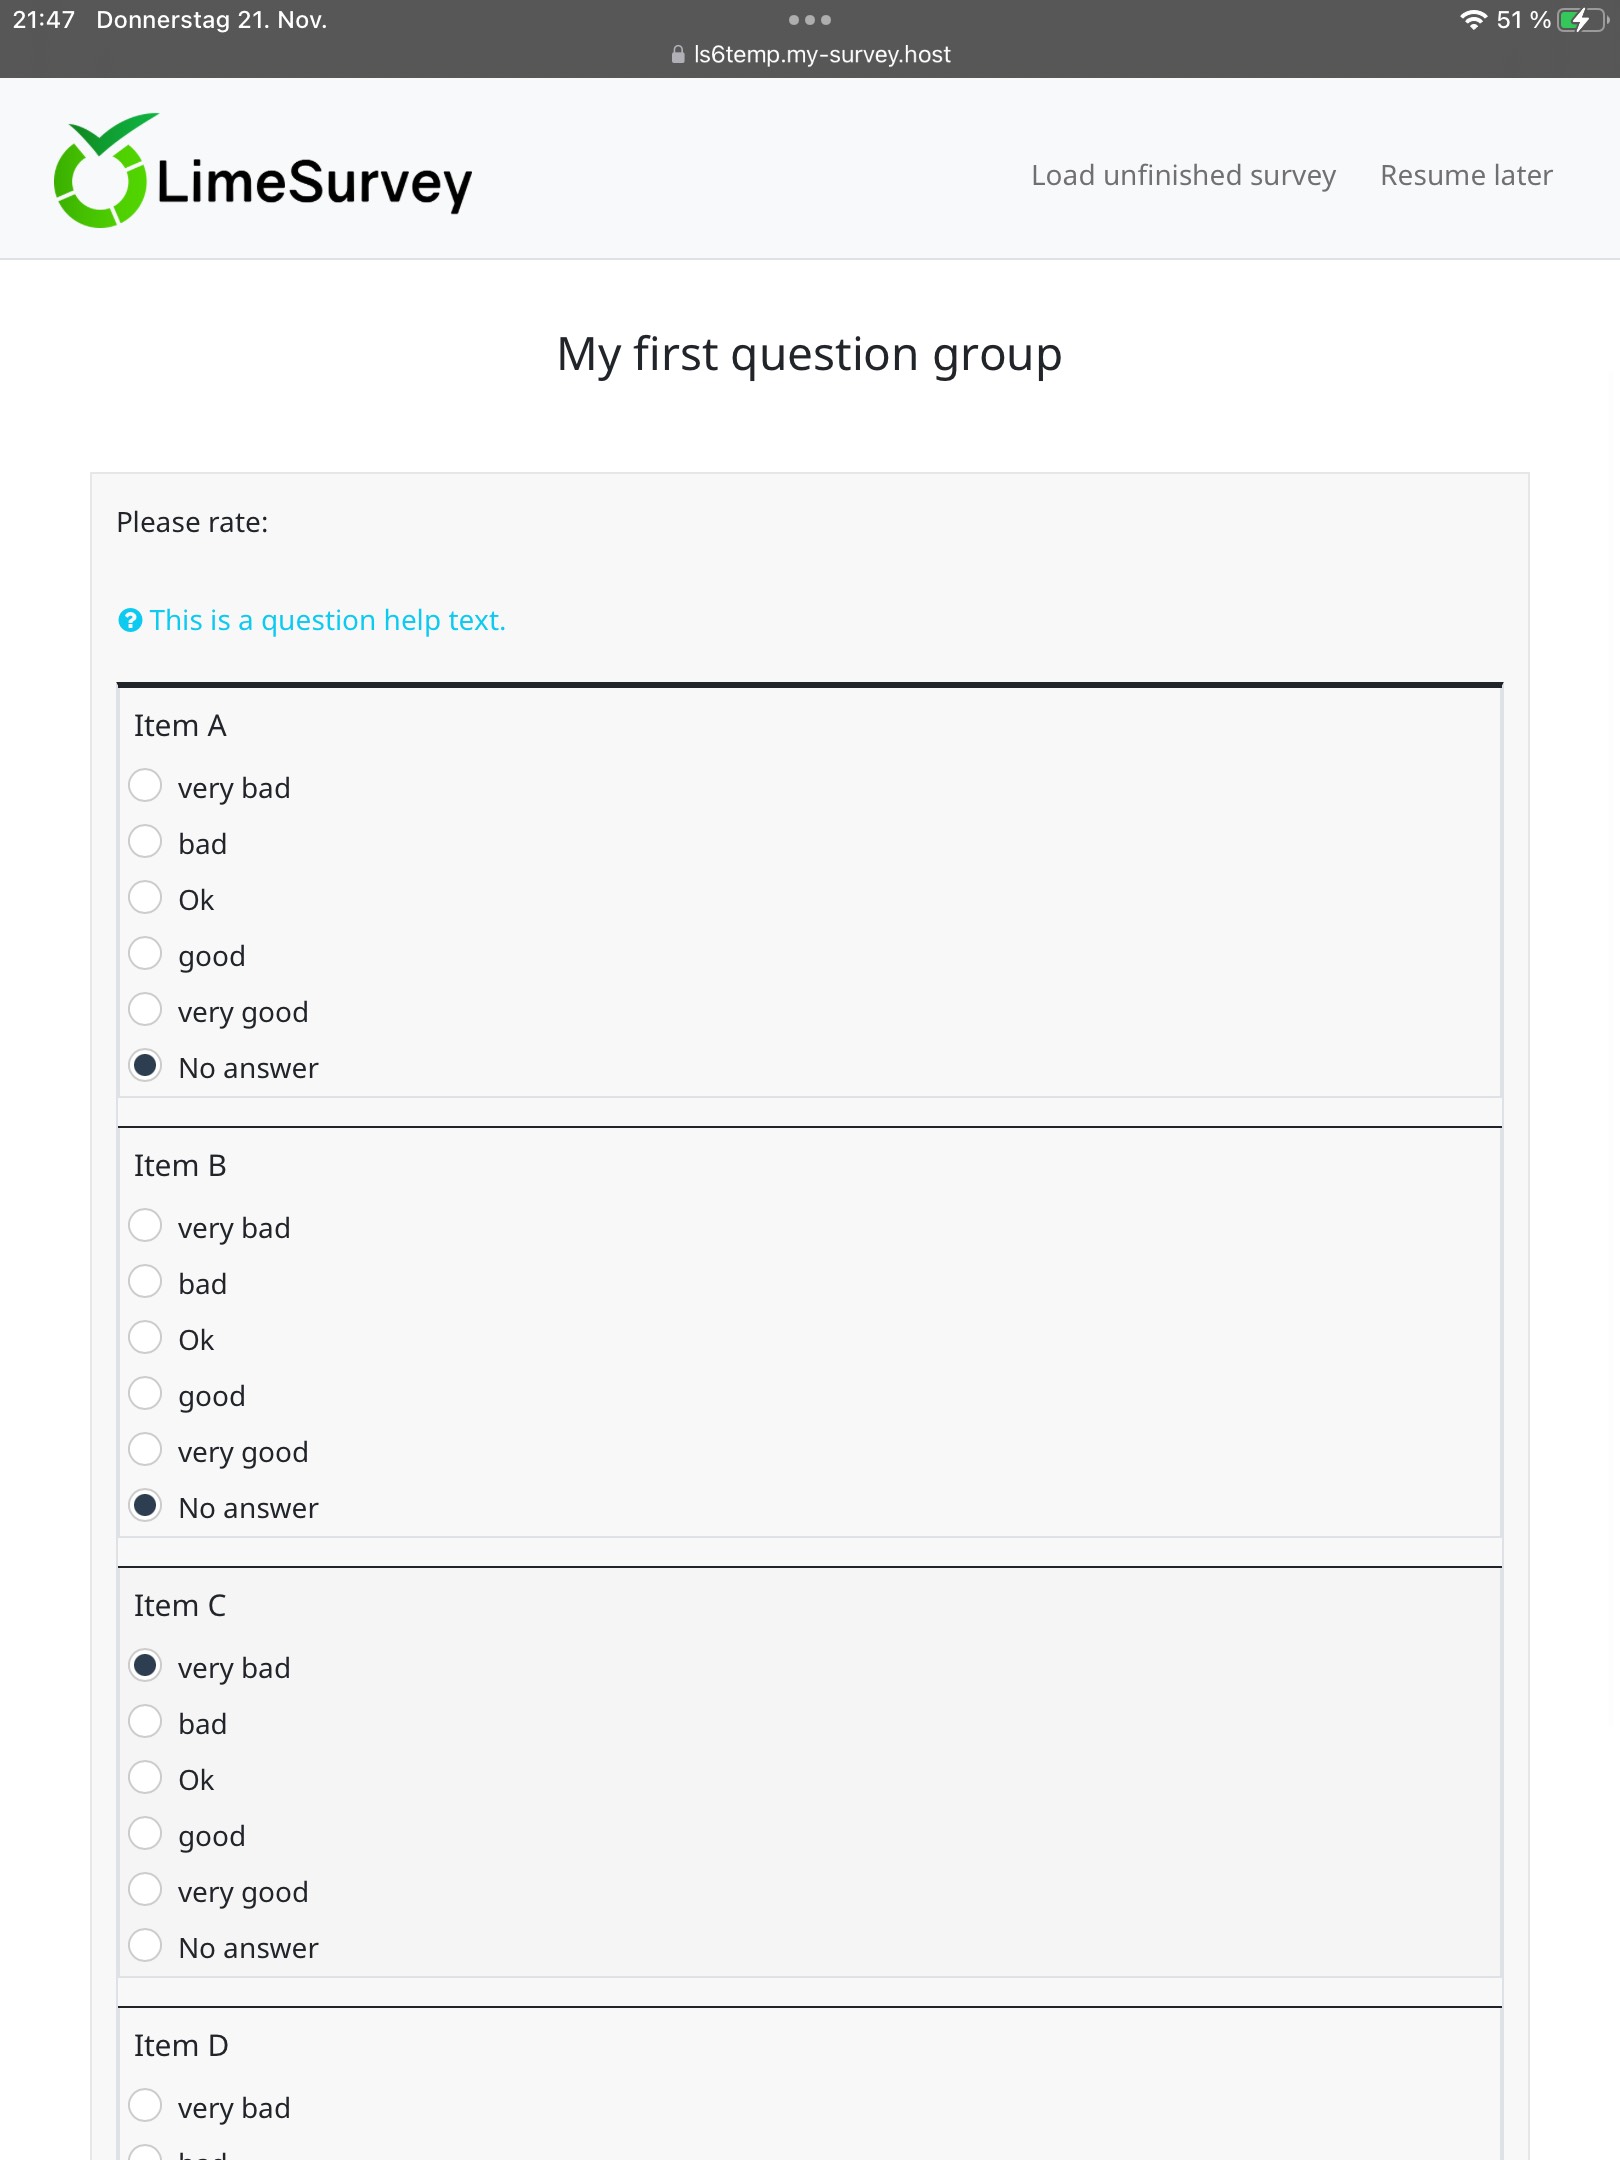Screen dimensions: 1620x2160
Task: Tap the battery charging icon
Action: [x=1580, y=20]
